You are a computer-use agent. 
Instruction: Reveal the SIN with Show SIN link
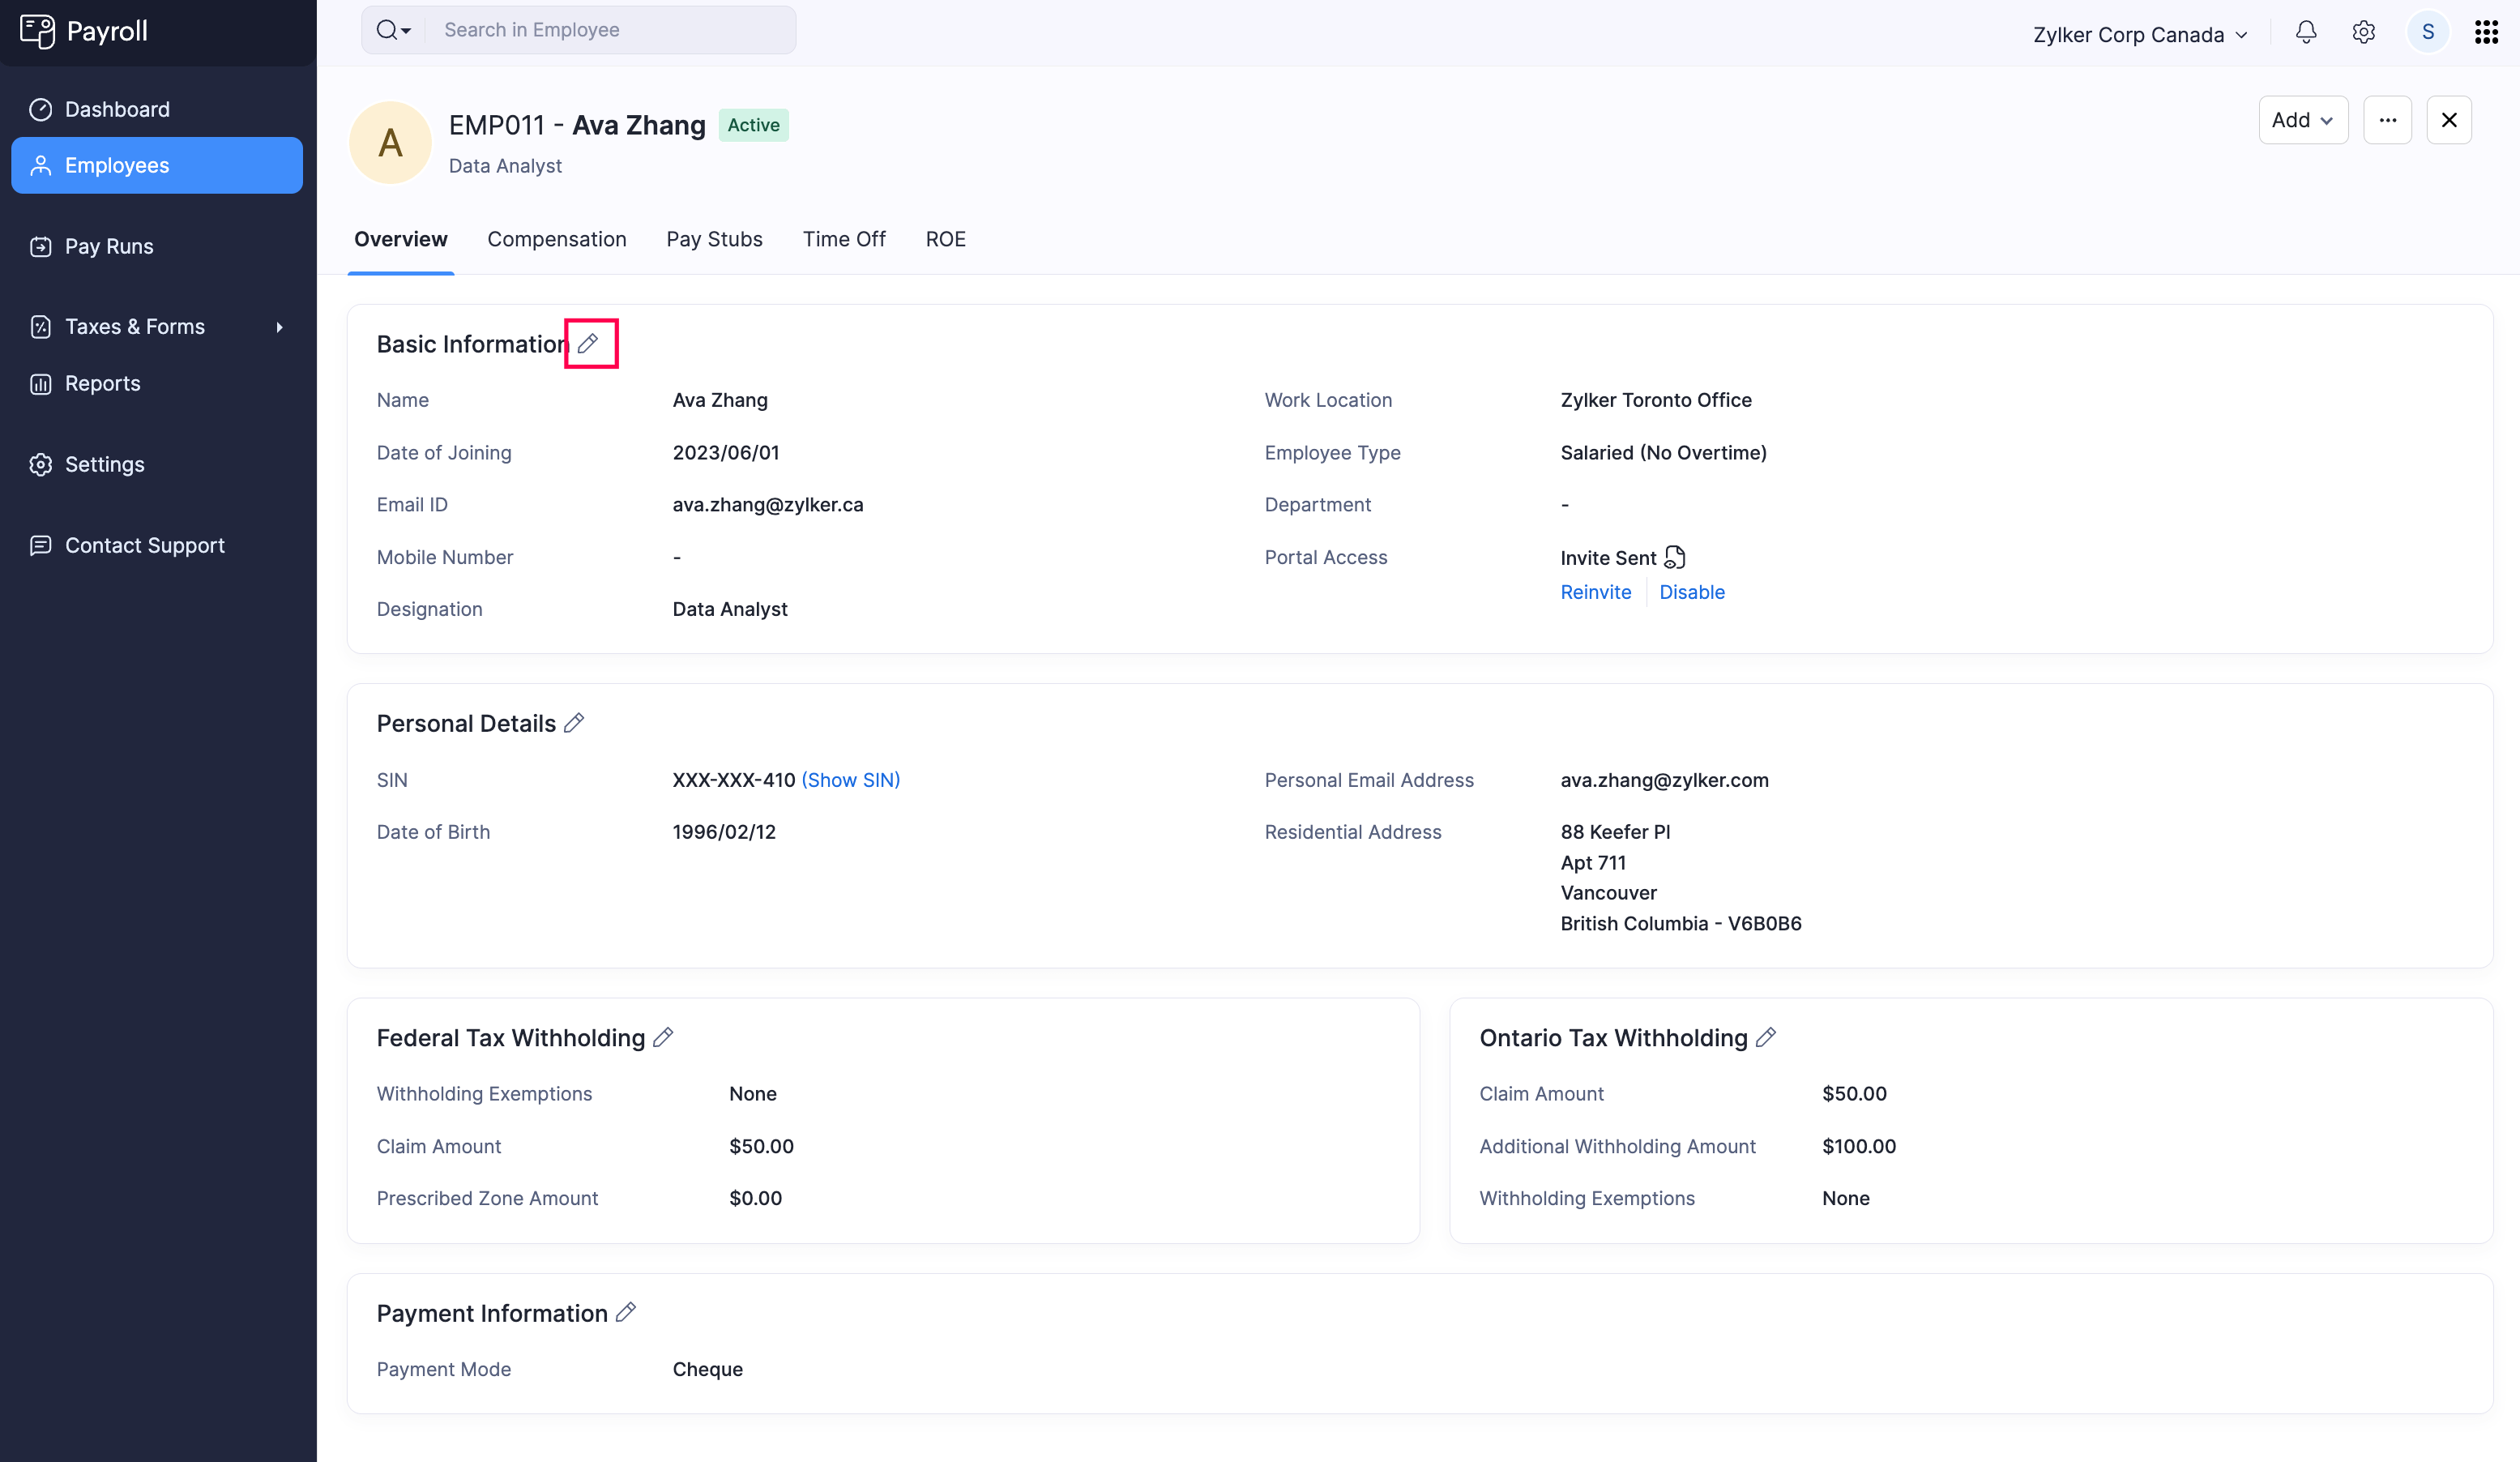[x=851, y=779]
